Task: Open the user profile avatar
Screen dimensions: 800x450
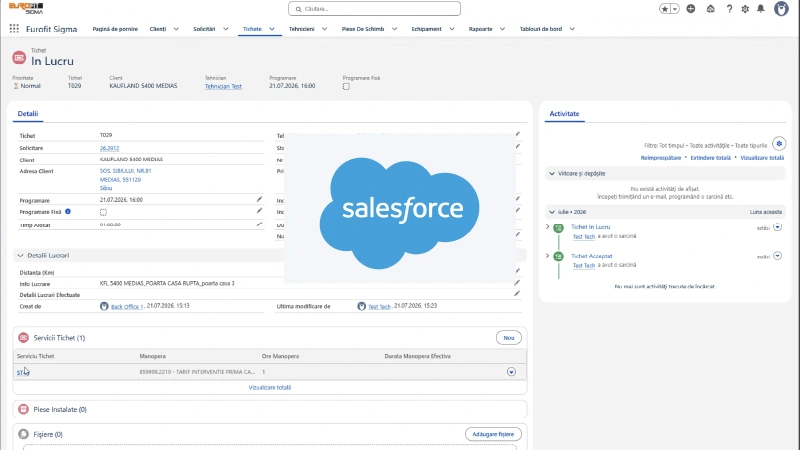Action: [781, 9]
